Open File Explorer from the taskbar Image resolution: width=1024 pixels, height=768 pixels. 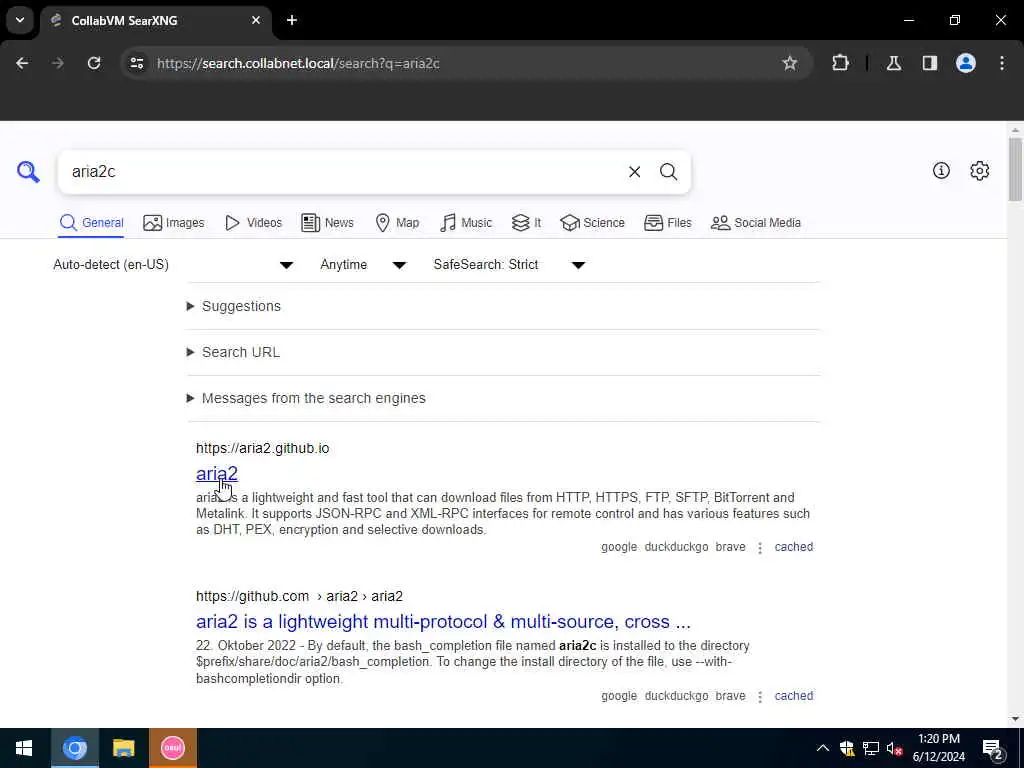click(x=123, y=748)
